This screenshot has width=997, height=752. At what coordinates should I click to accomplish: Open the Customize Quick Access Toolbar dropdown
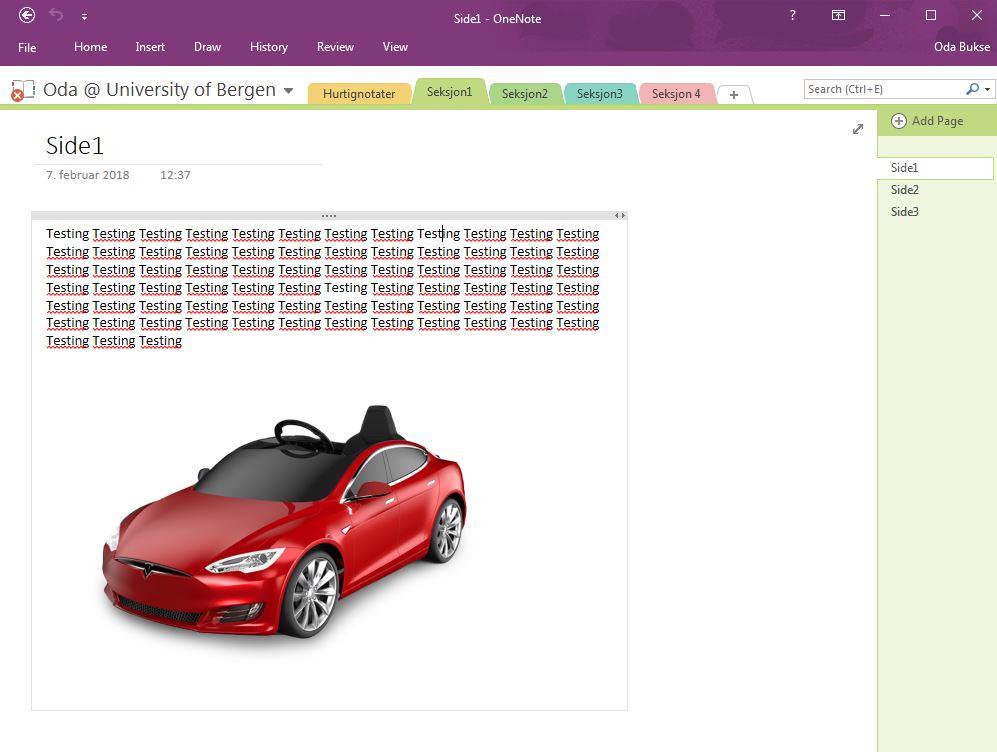click(84, 17)
